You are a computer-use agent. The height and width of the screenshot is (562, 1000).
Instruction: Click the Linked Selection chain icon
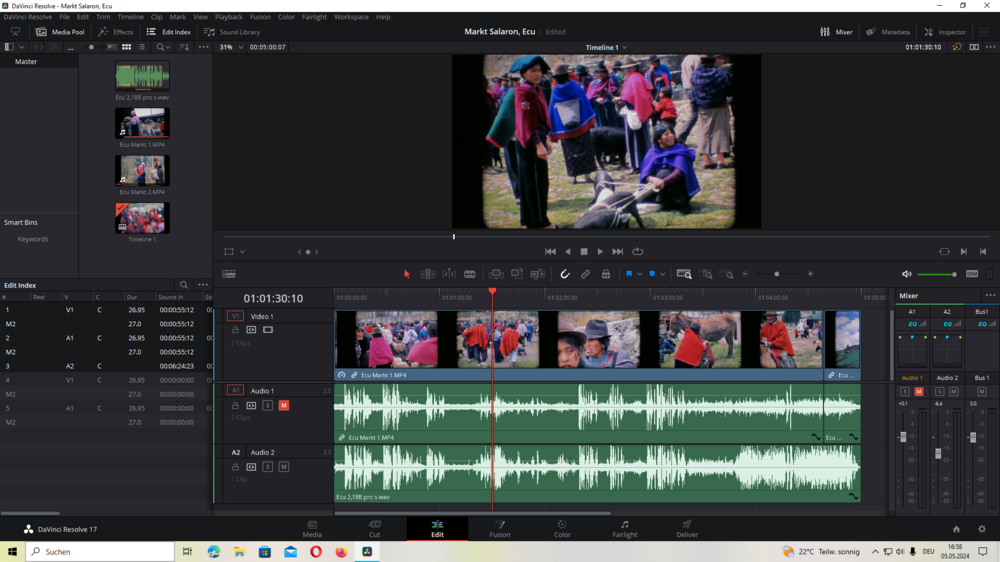(585, 274)
